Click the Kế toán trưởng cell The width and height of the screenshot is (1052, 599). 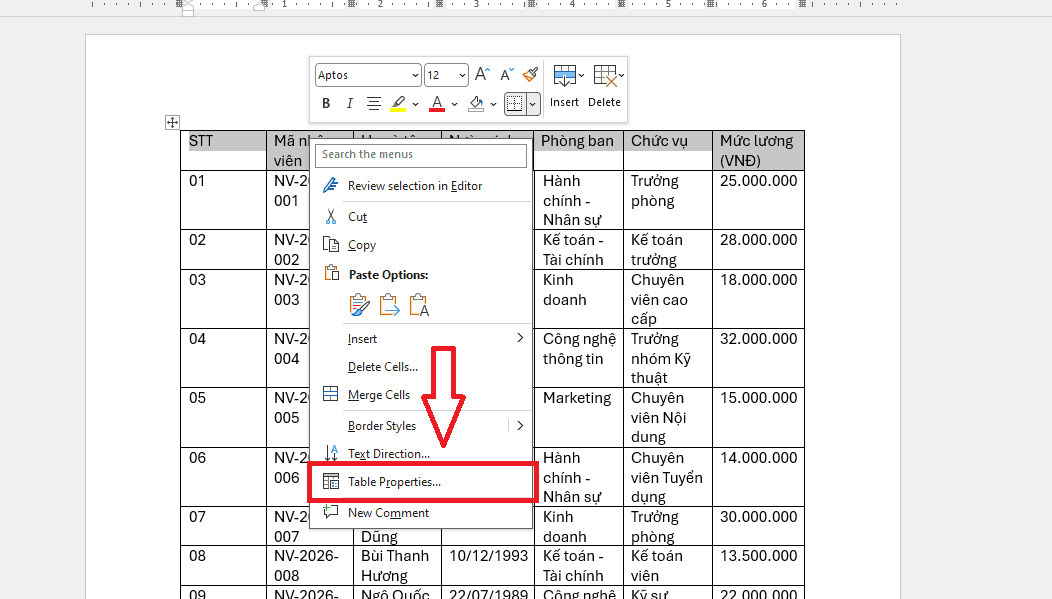pyautogui.click(x=668, y=250)
